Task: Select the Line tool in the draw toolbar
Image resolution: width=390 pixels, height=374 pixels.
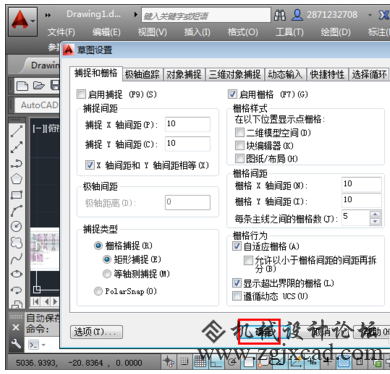Action: tap(17, 131)
